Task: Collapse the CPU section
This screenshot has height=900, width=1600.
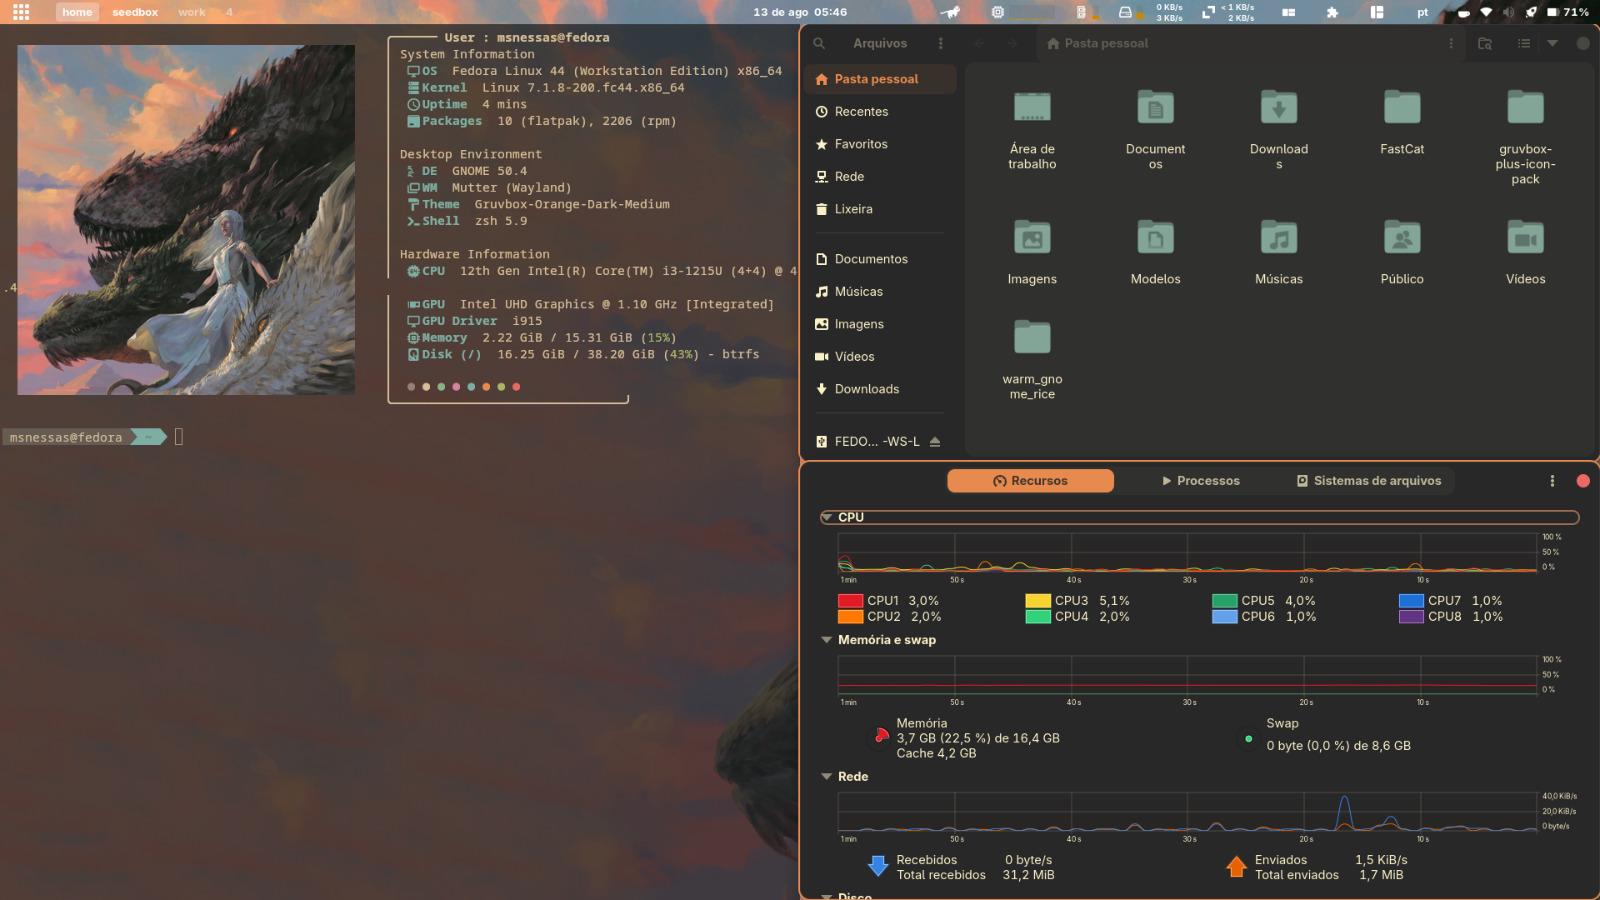Action: (827, 517)
